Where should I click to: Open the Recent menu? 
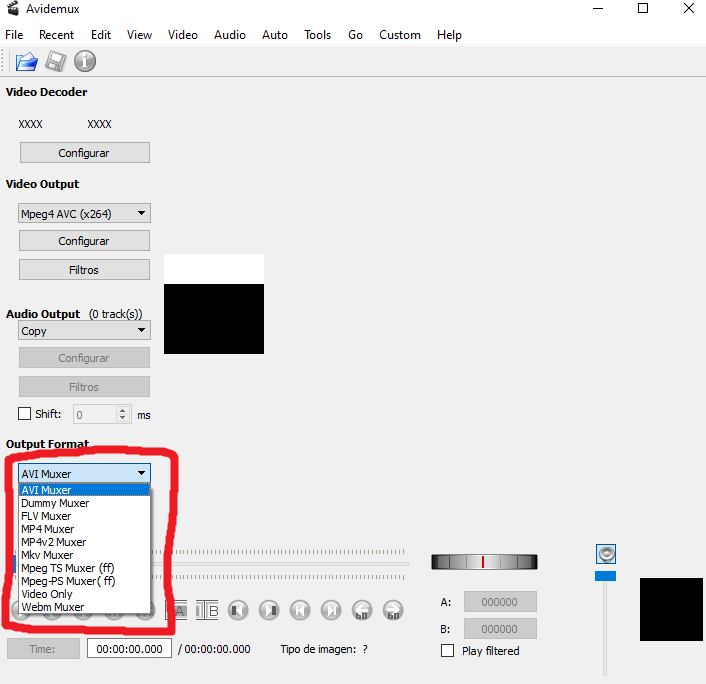pyautogui.click(x=56, y=35)
